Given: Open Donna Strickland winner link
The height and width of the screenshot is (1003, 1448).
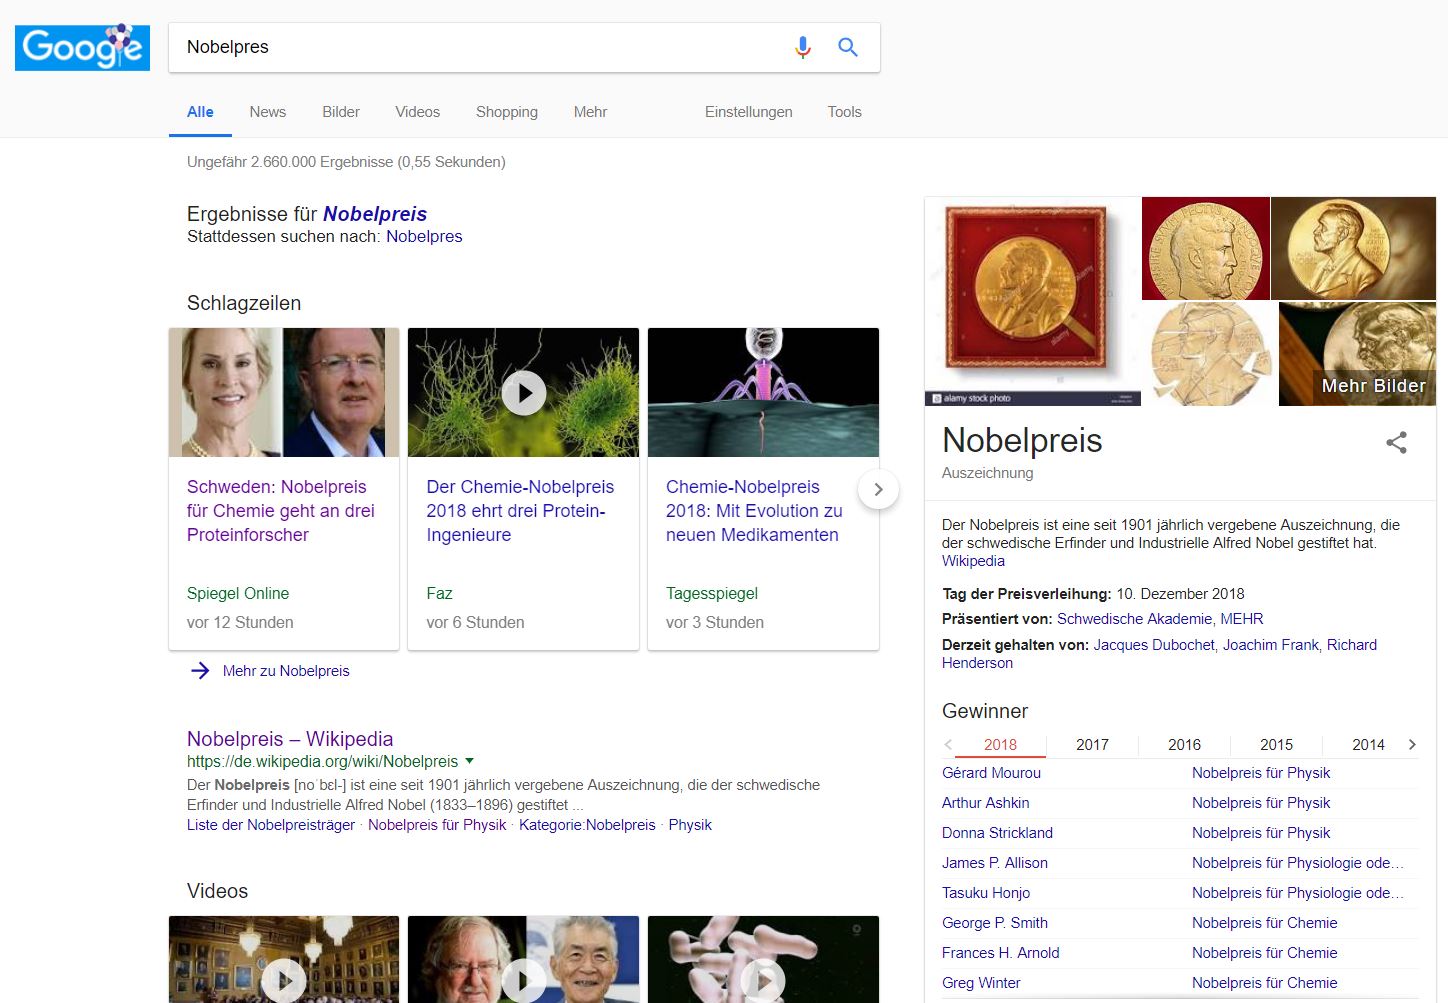Looking at the screenshot, I should pyautogui.click(x=997, y=833).
